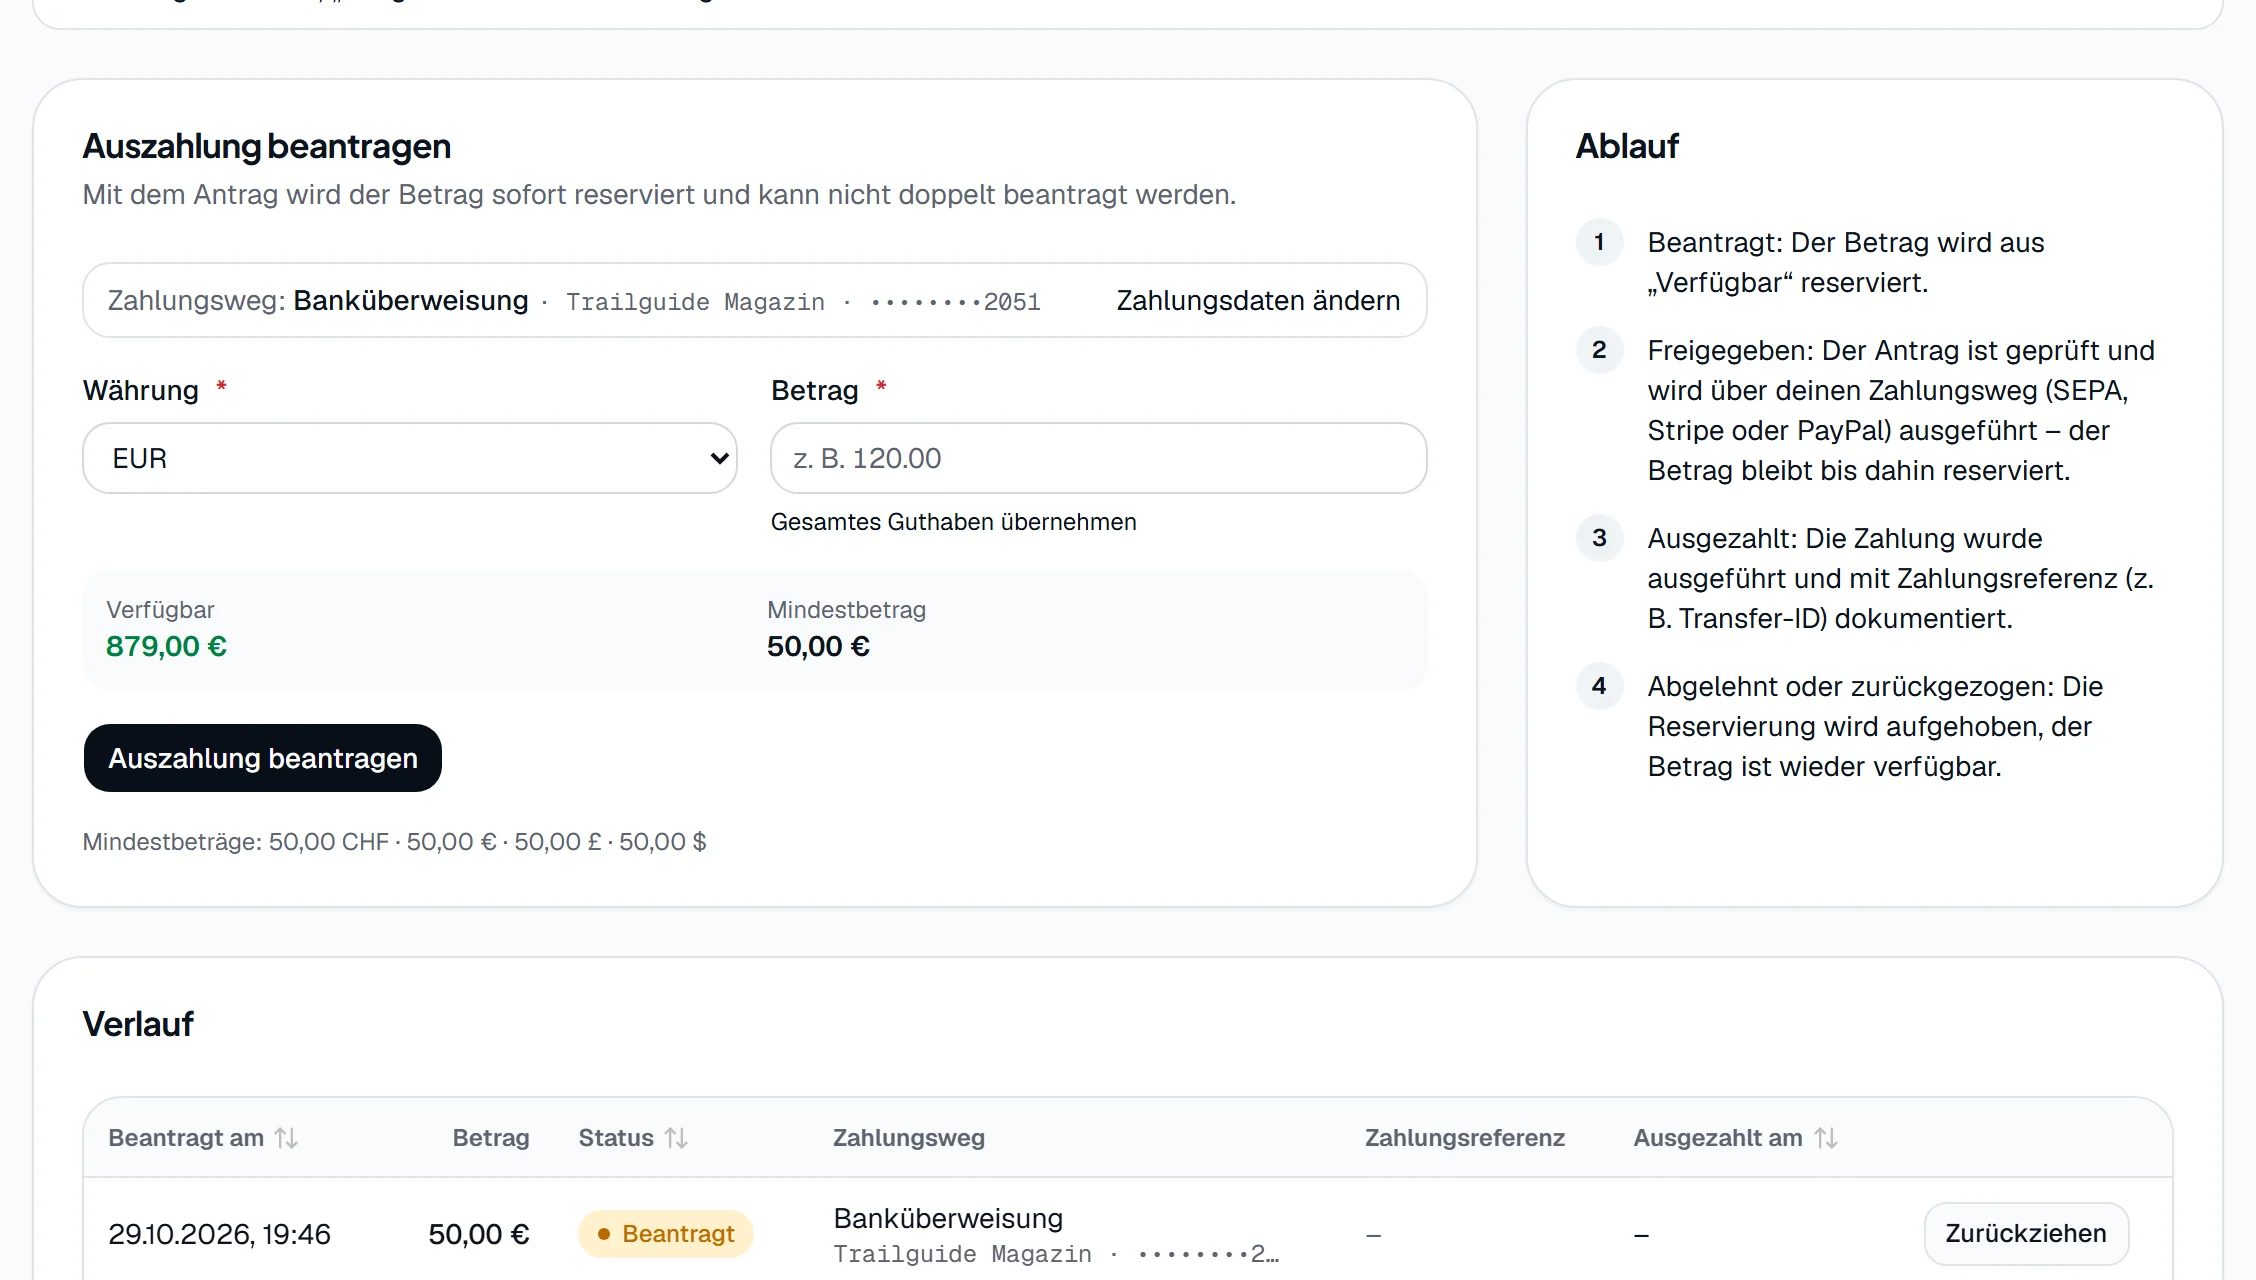The height and width of the screenshot is (1280, 2256).
Task: Click step 1 Beantragt description in Ablauf
Action: point(1846,262)
